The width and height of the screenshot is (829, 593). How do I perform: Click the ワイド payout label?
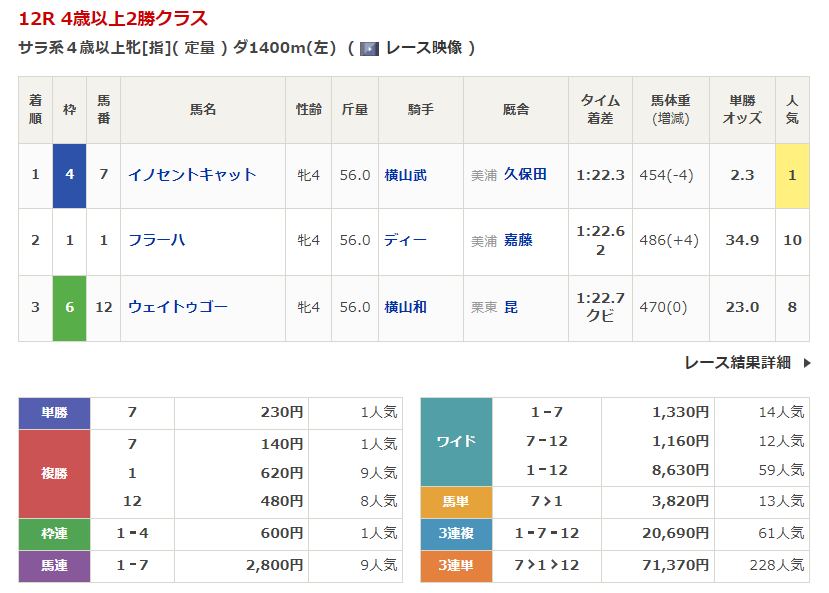pos(456,441)
